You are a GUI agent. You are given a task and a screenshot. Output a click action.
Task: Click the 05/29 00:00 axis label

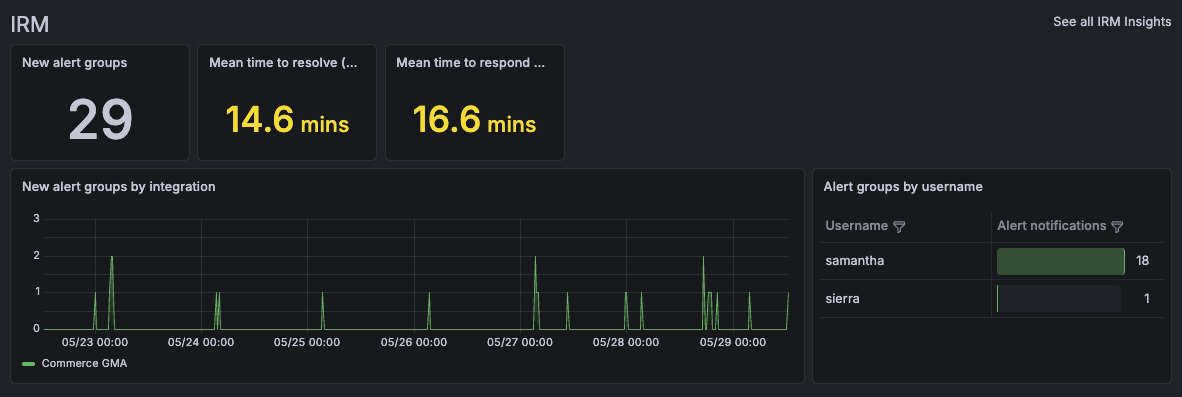(733, 342)
